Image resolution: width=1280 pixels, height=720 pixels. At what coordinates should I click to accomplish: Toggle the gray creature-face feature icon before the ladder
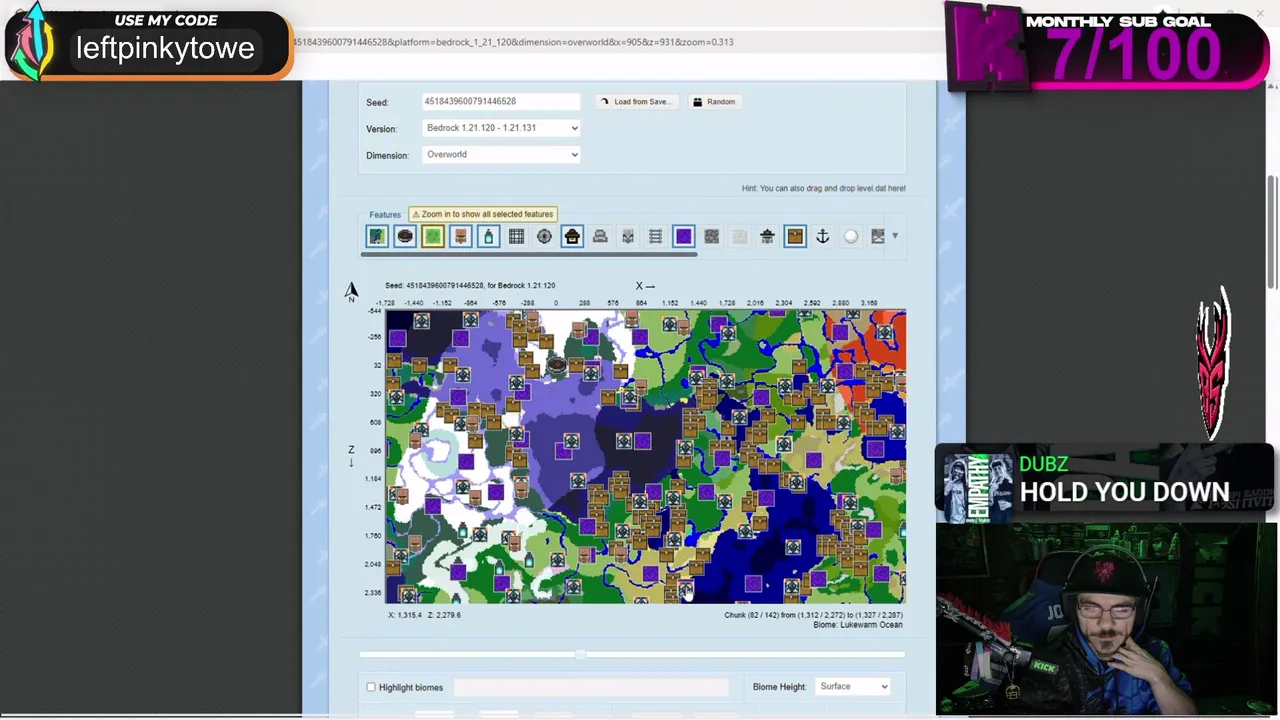click(x=628, y=236)
